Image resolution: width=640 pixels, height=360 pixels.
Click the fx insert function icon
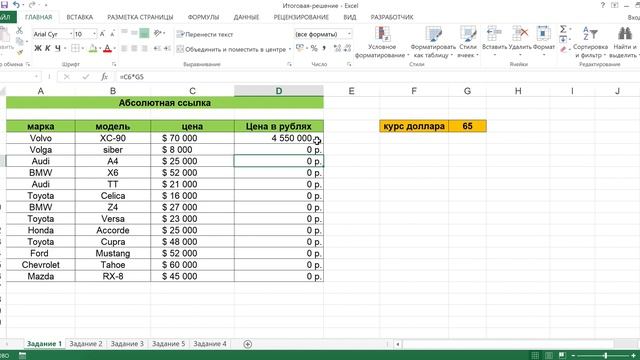coord(104,77)
